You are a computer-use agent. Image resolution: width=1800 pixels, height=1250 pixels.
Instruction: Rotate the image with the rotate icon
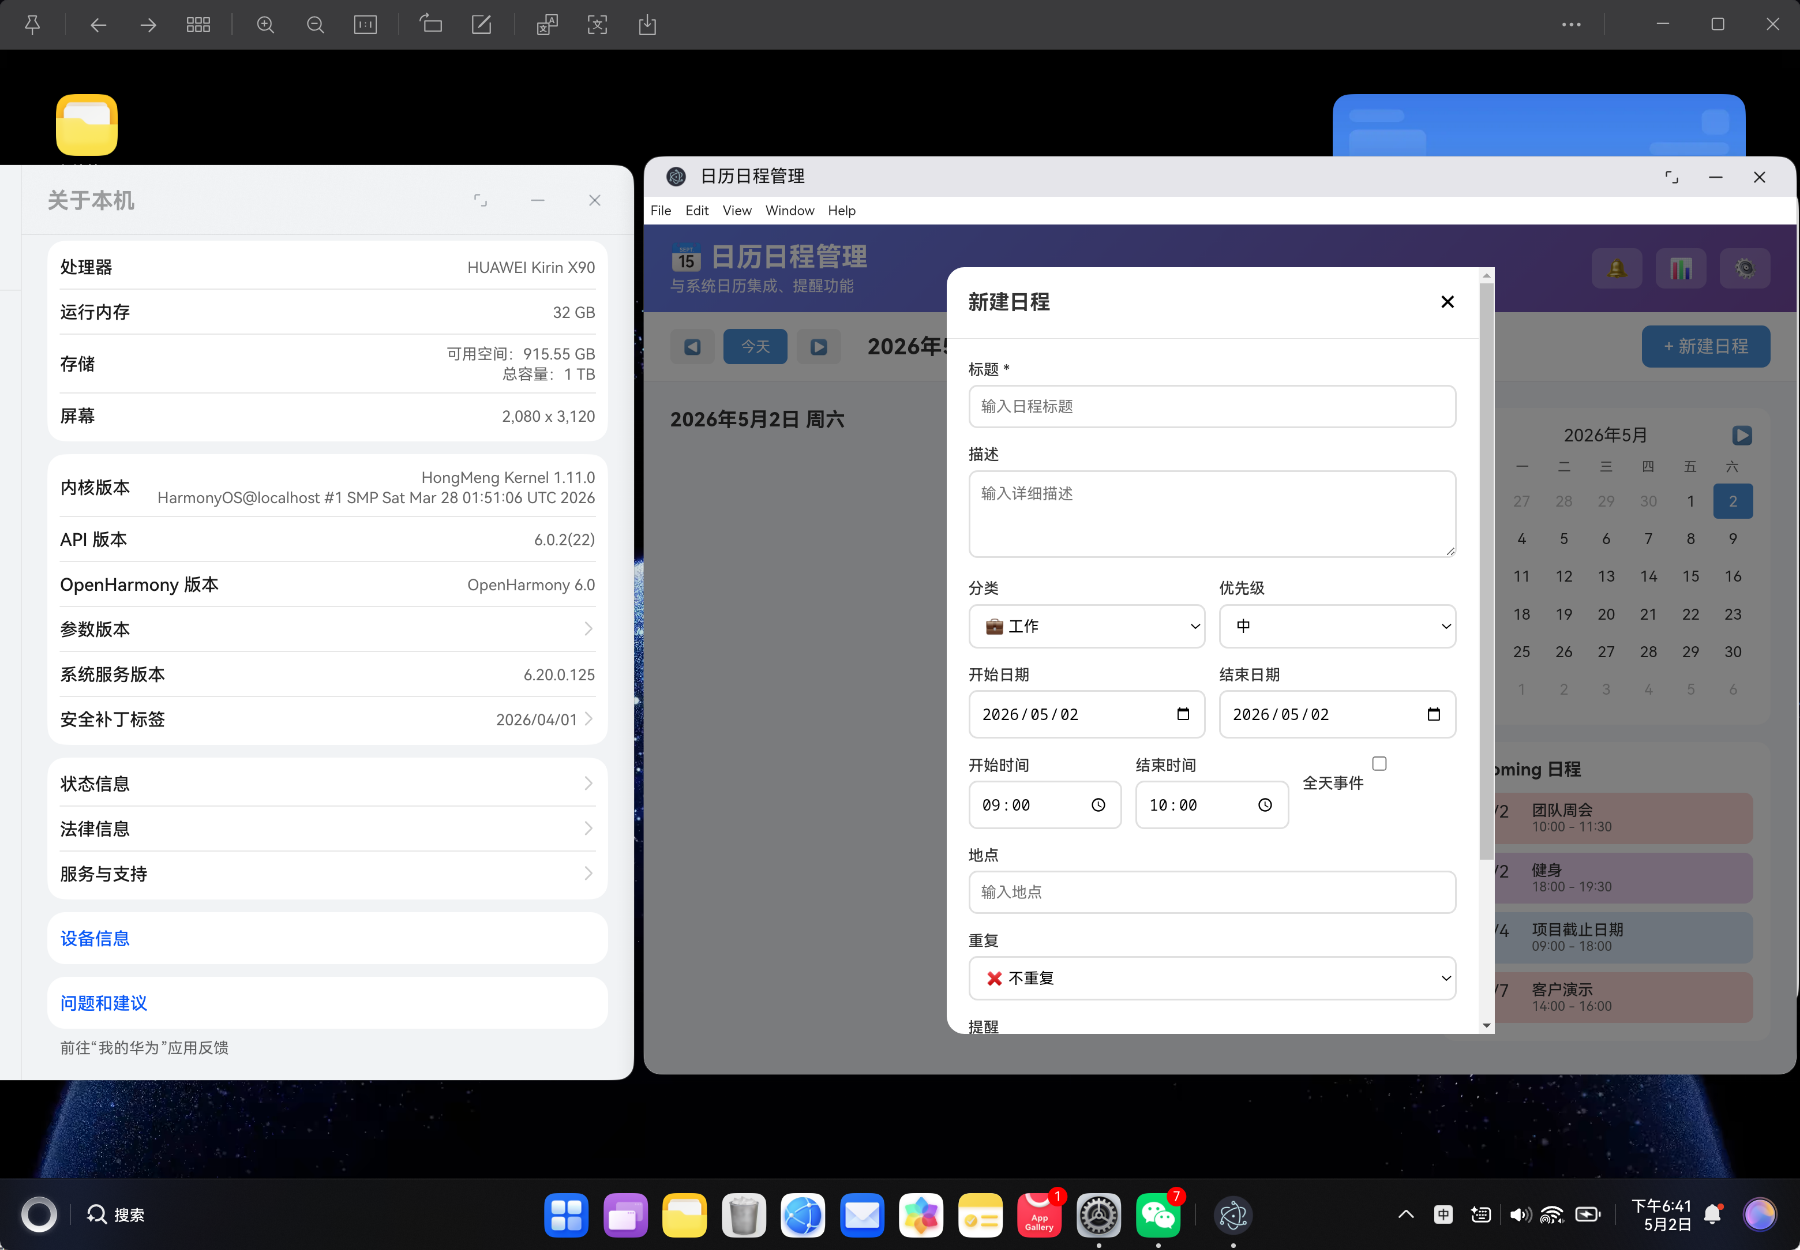pos(431,25)
